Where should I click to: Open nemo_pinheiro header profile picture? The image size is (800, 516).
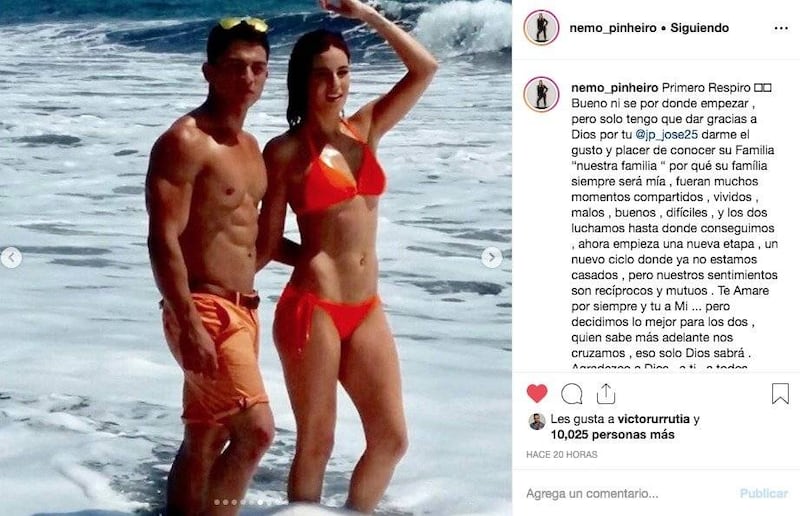tap(541, 28)
